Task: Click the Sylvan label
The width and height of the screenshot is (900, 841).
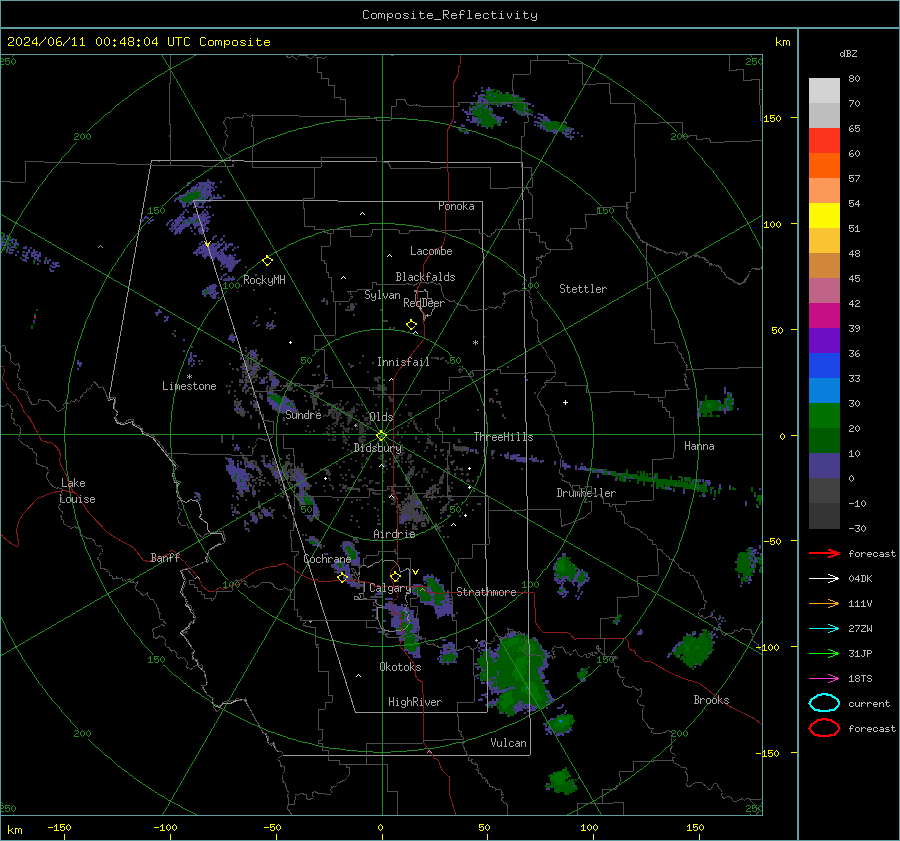Action: 382,295
